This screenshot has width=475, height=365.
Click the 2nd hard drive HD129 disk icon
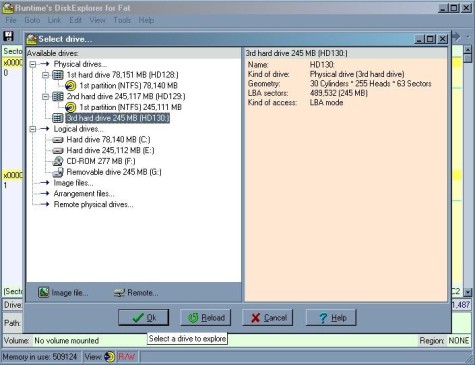tap(58, 97)
